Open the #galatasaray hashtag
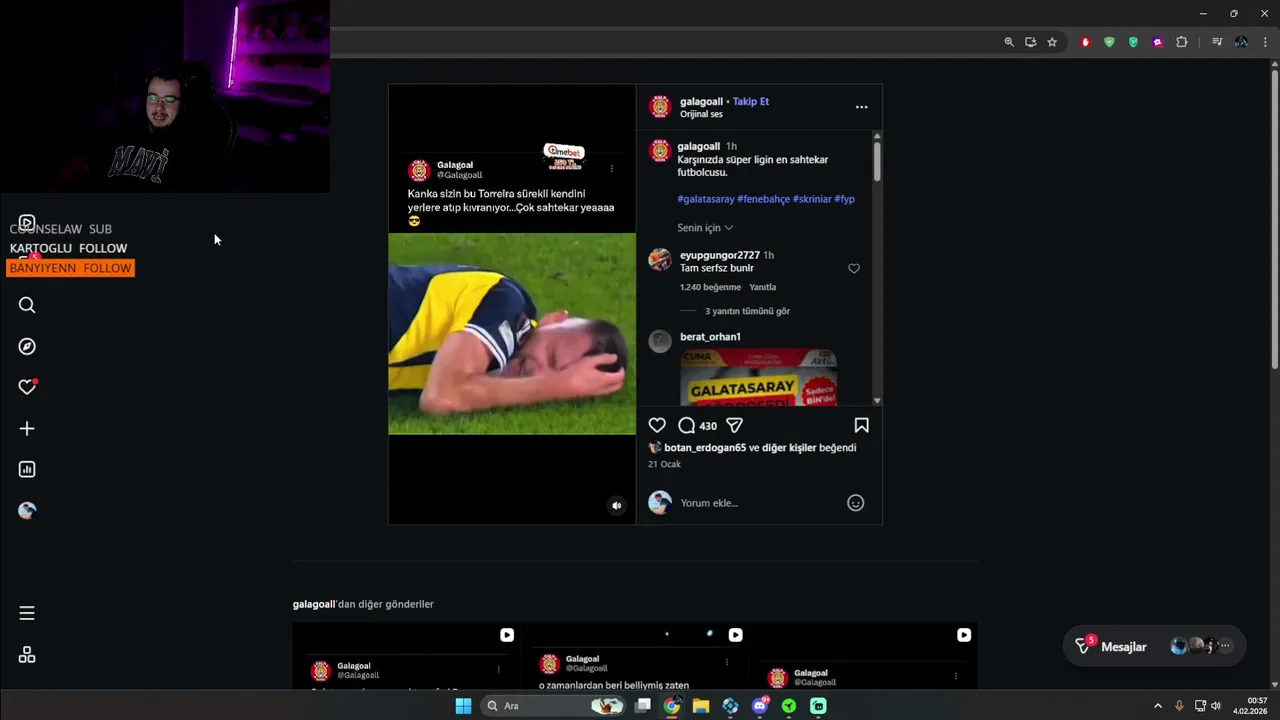 (x=706, y=199)
